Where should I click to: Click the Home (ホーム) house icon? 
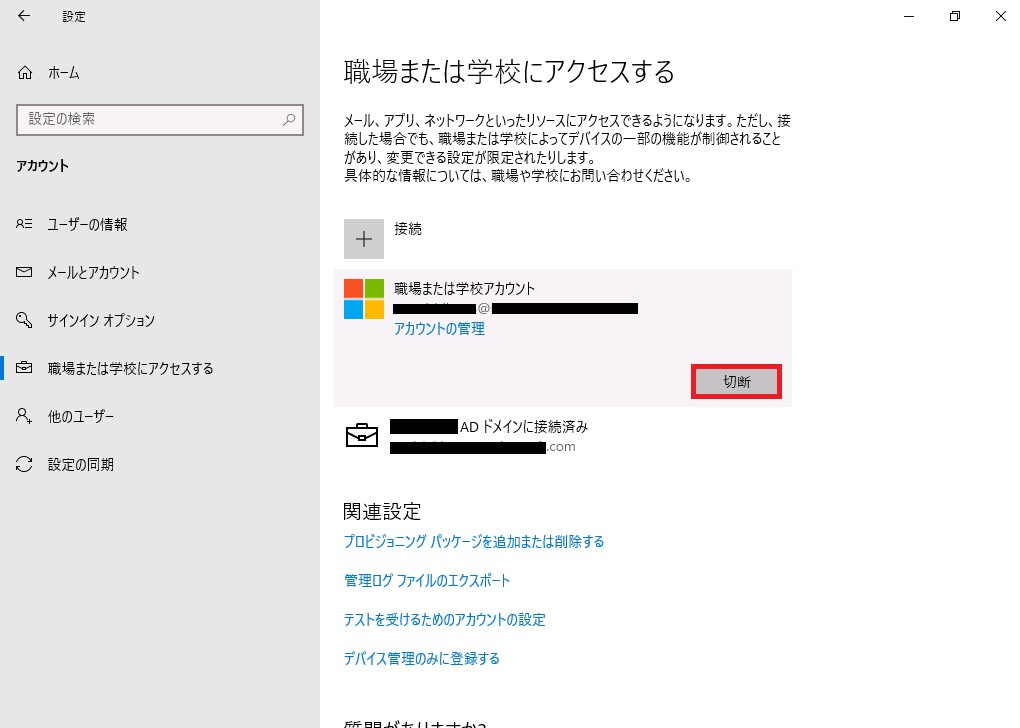pyautogui.click(x=25, y=73)
